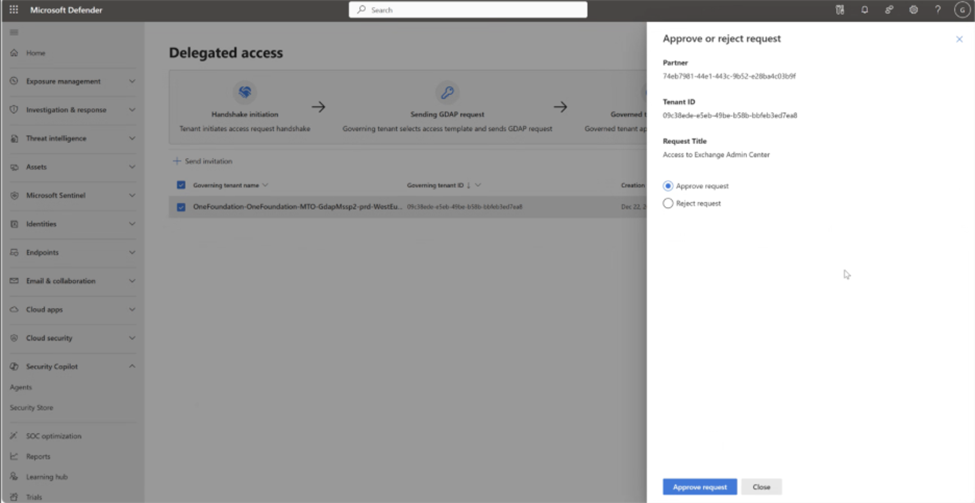The image size is (975, 503).
Task: Open Security Store menu item
Action: click(31, 408)
